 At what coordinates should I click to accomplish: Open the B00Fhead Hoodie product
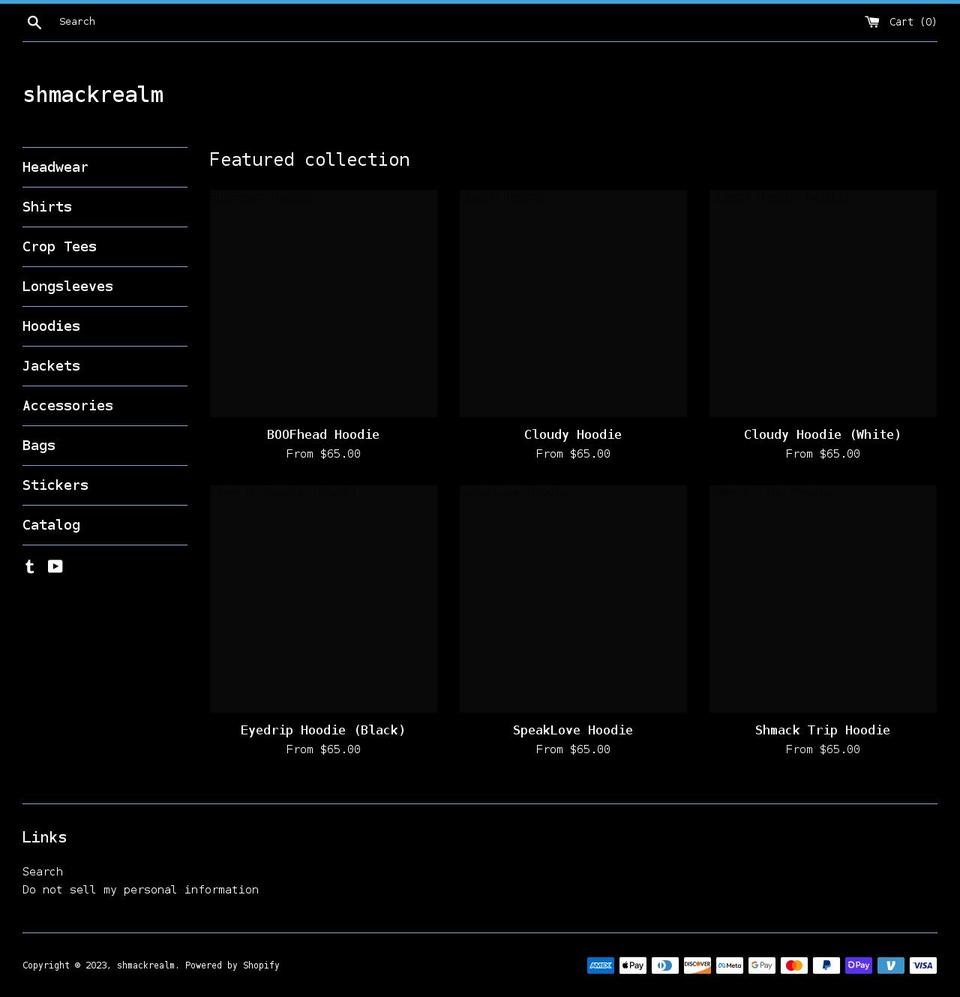tap(323, 434)
